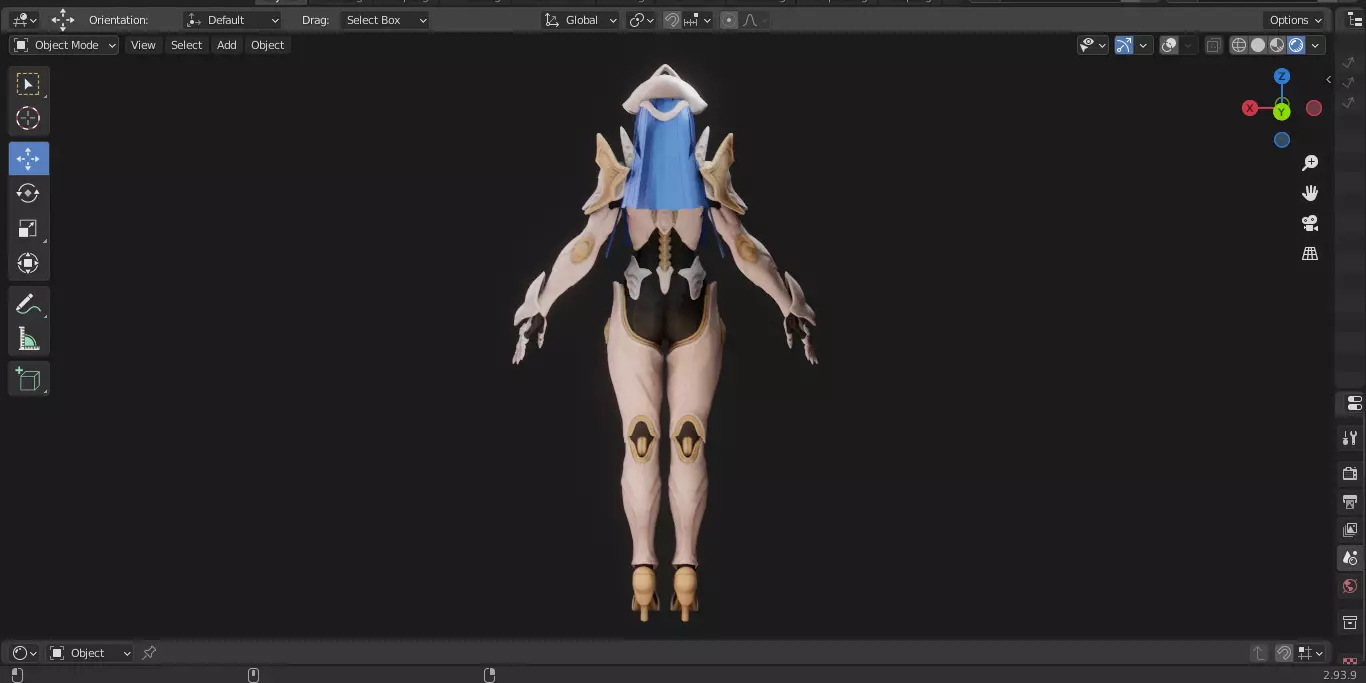Open the snapping options dropdown in top header

(x=698, y=20)
